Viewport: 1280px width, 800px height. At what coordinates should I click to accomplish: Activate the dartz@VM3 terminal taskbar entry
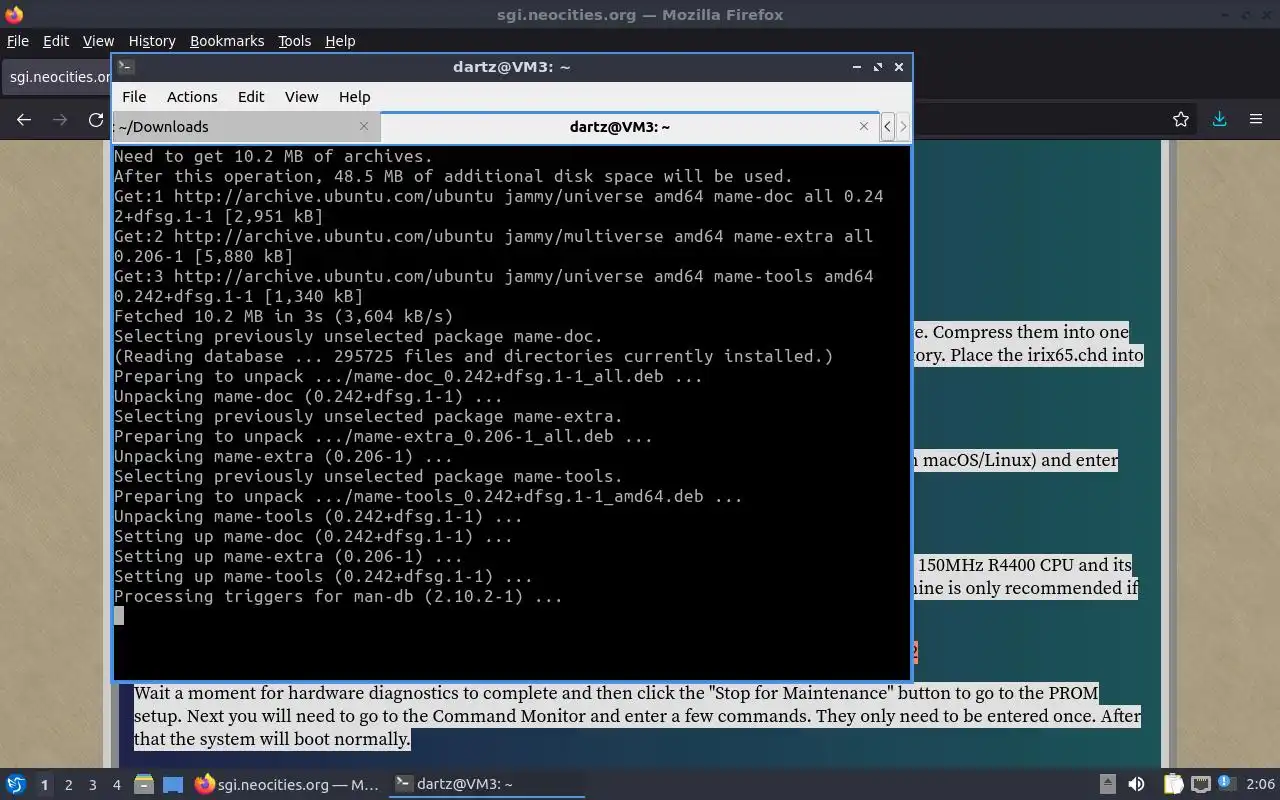coord(486,785)
